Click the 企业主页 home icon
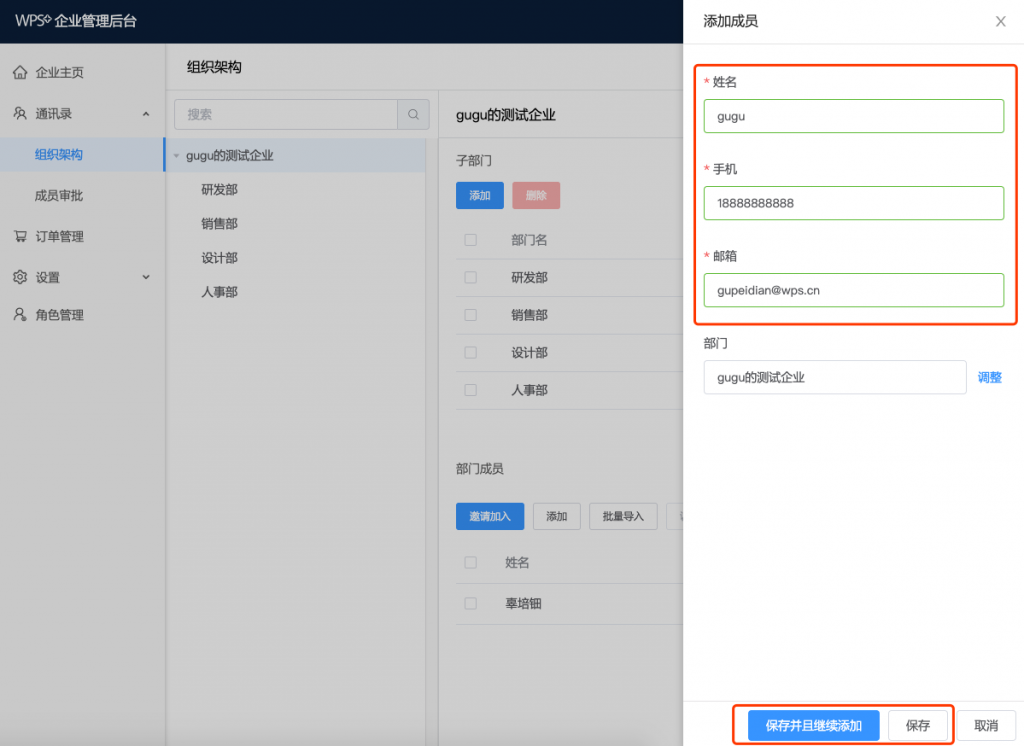The height and width of the screenshot is (746, 1024). tap(20, 72)
